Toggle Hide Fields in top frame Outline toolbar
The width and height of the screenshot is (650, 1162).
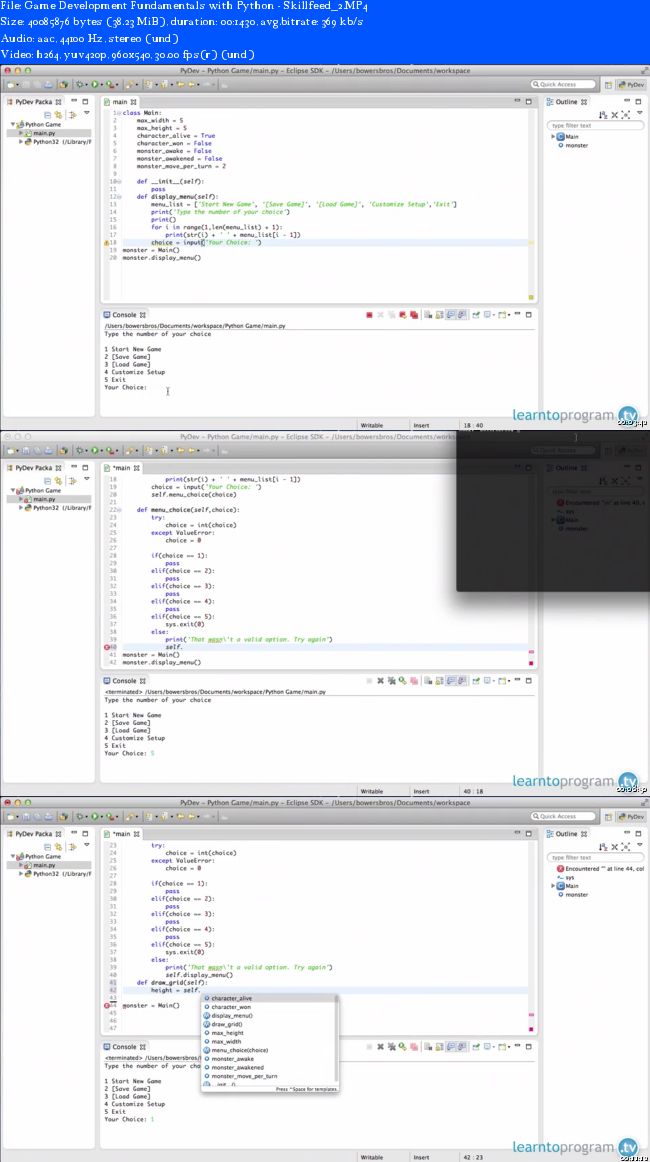tap(614, 115)
